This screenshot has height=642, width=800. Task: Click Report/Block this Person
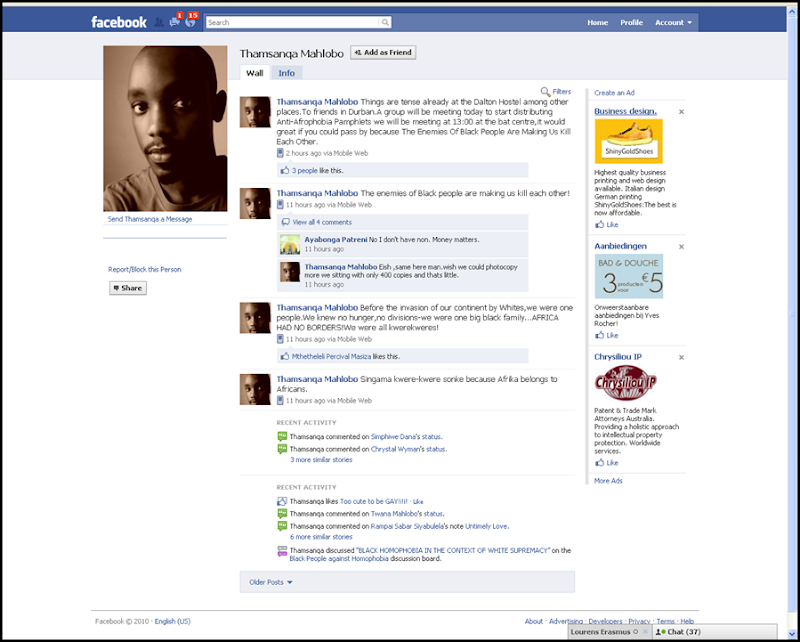click(144, 269)
